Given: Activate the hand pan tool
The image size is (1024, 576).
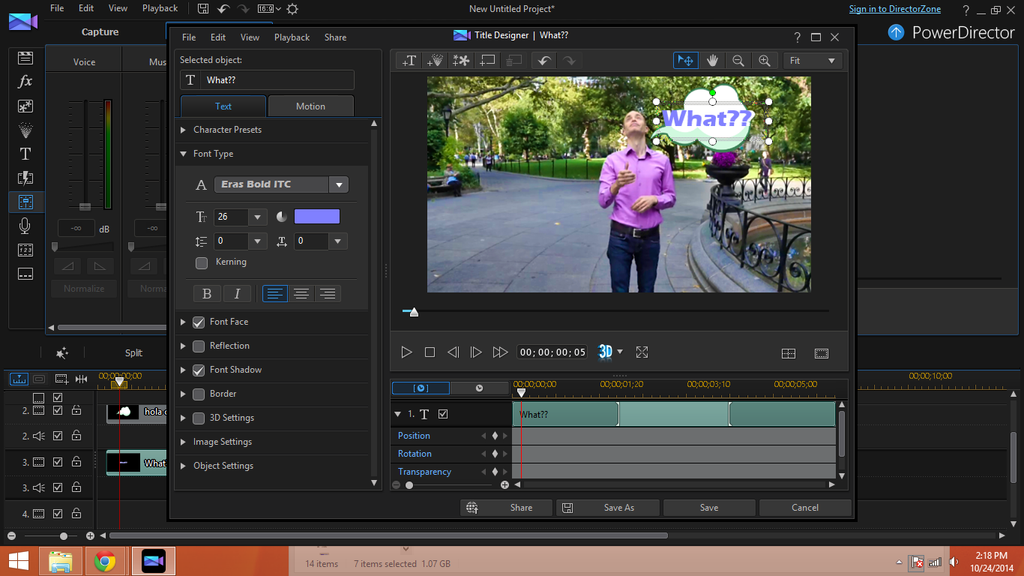Looking at the screenshot, I should [x=711, y=60].
